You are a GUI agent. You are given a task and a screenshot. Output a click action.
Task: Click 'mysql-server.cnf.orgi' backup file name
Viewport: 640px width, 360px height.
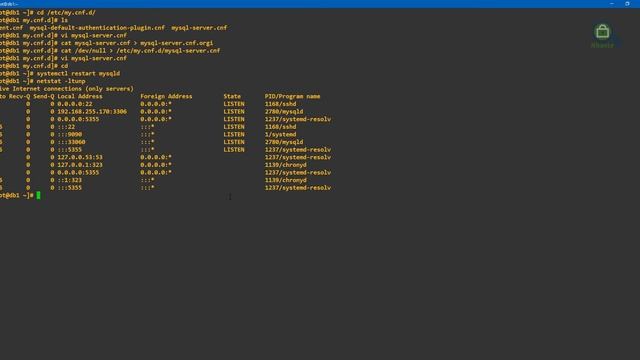coord(177,43)
